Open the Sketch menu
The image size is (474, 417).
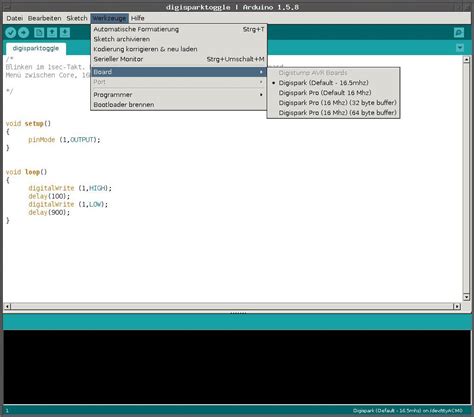pyautogui.click(x=77, y=18)
